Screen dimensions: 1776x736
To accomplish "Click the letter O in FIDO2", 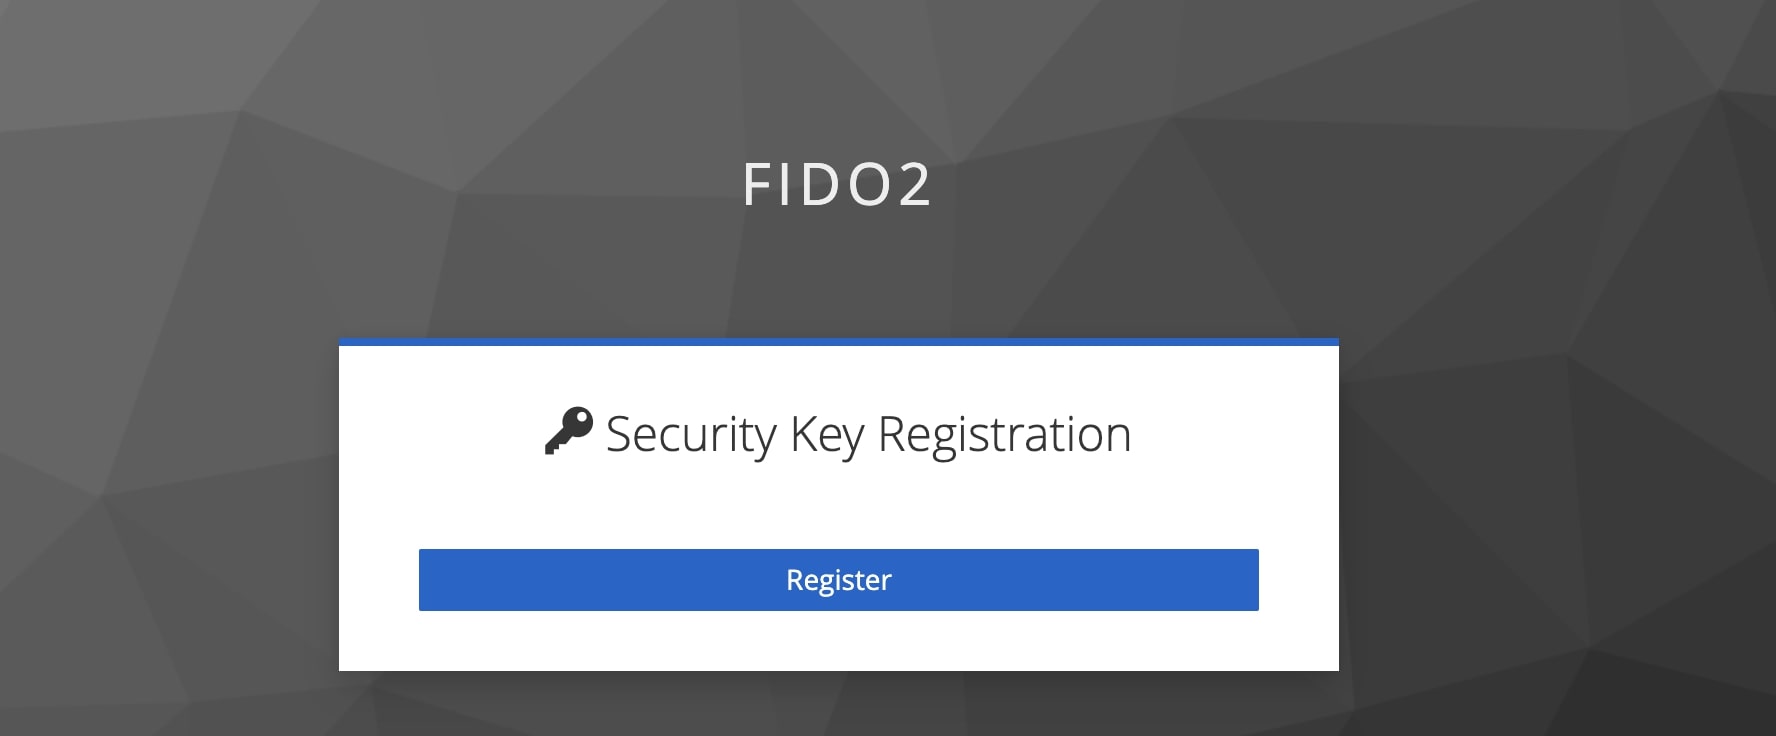I will 867,185.
